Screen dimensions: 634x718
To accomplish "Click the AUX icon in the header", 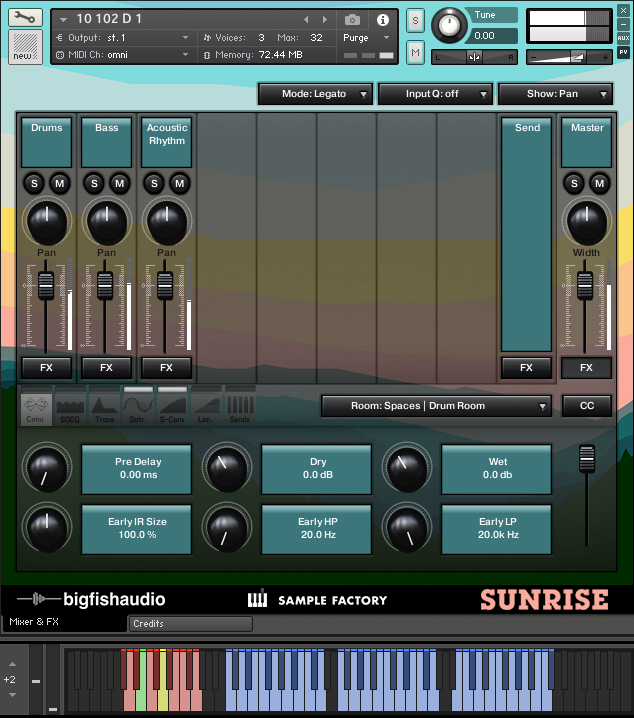I will pos(623,38).
